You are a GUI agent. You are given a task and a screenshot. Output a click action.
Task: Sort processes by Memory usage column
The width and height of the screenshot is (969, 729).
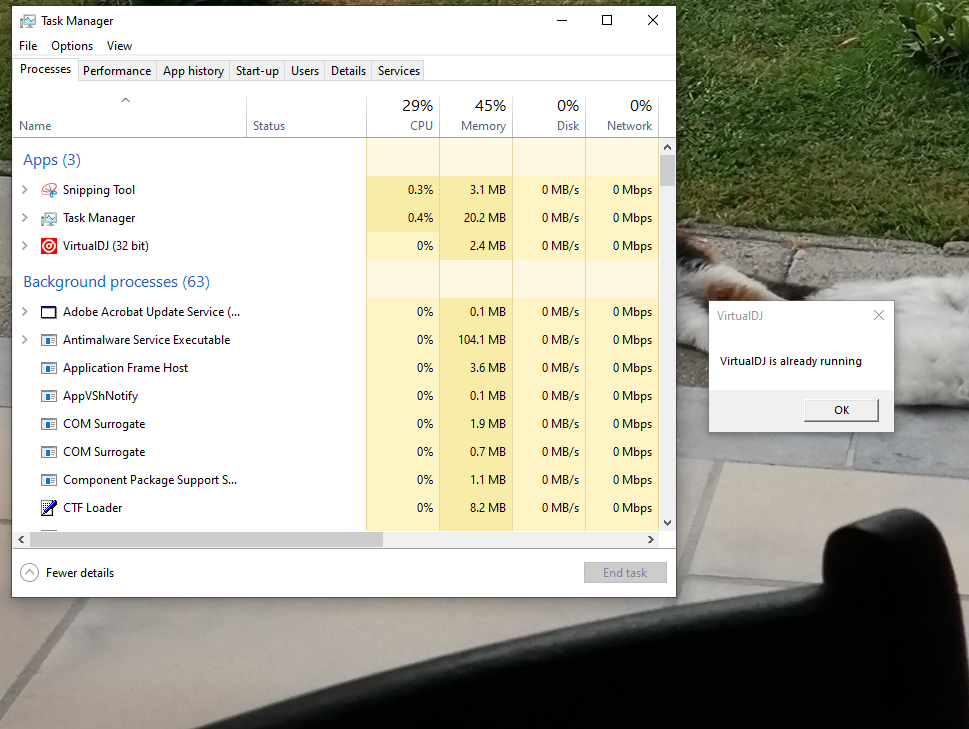[x=476, y=117]
